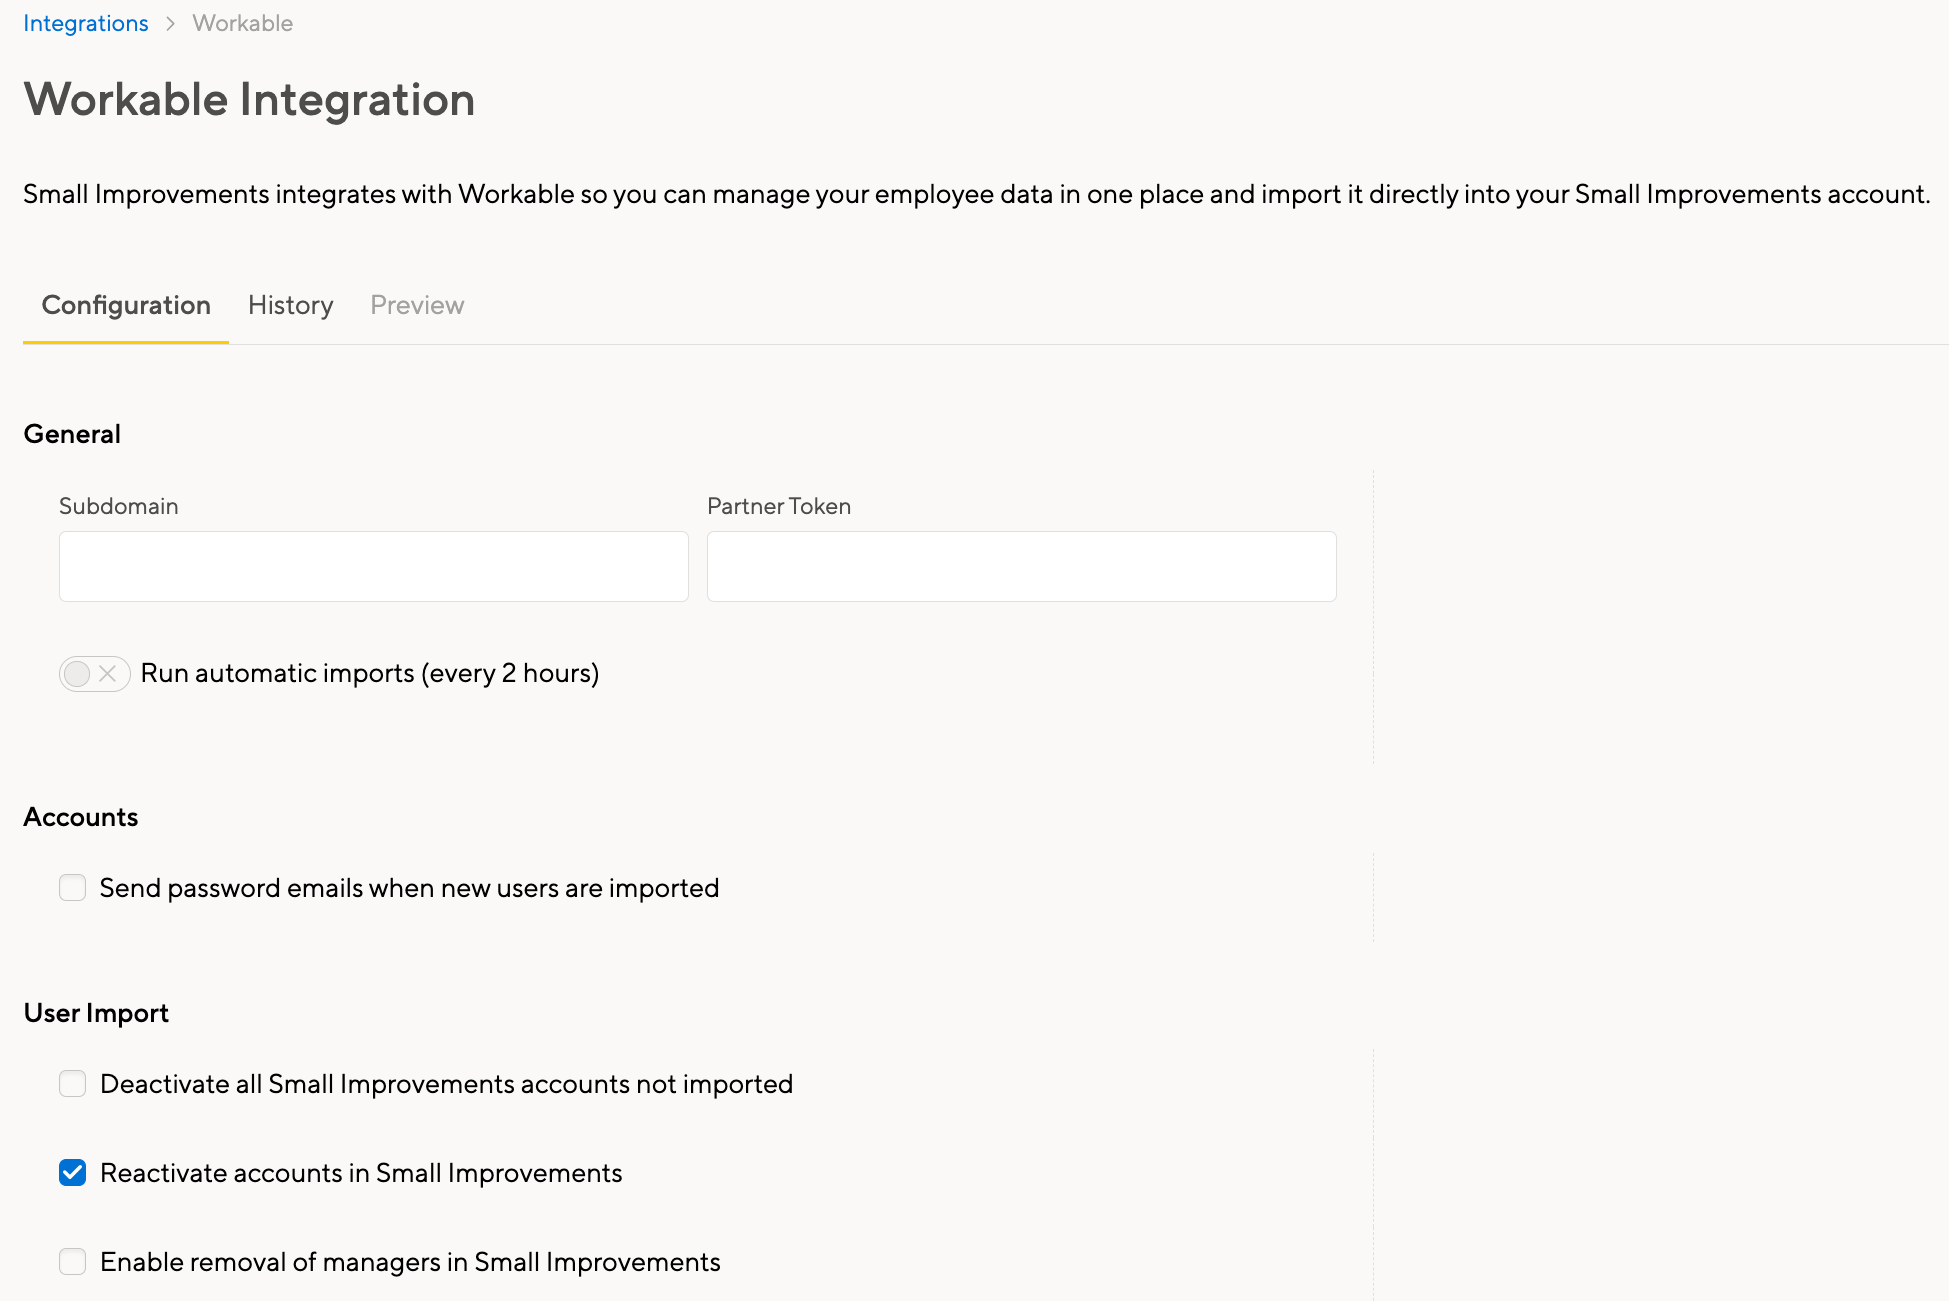1949x1301 pixels.
Task: Click the General section heading
Action: (x=72, y=434)
